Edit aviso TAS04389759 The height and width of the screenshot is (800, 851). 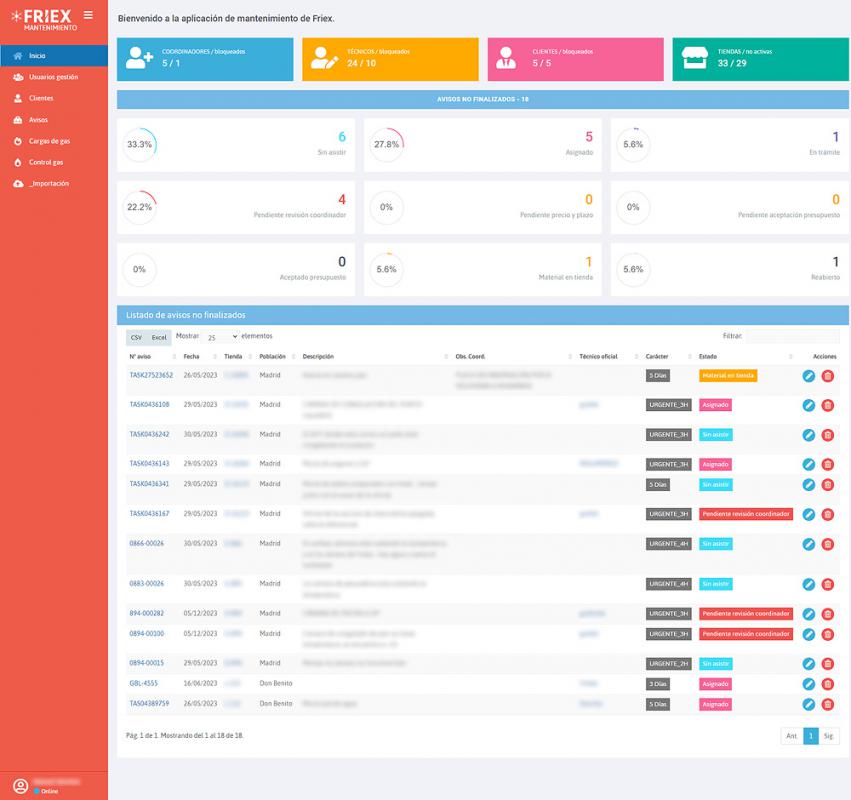coord(808,704)
